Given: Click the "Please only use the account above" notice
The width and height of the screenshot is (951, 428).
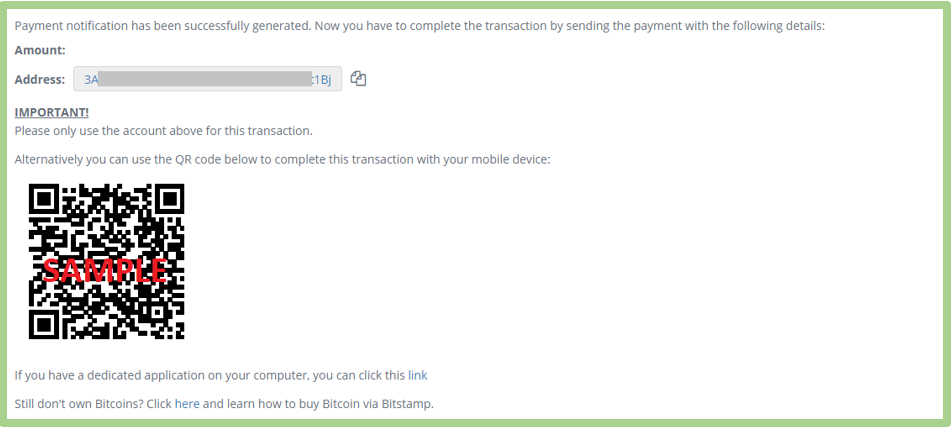Looking at the screenshot, I should [x=164, y=131].
